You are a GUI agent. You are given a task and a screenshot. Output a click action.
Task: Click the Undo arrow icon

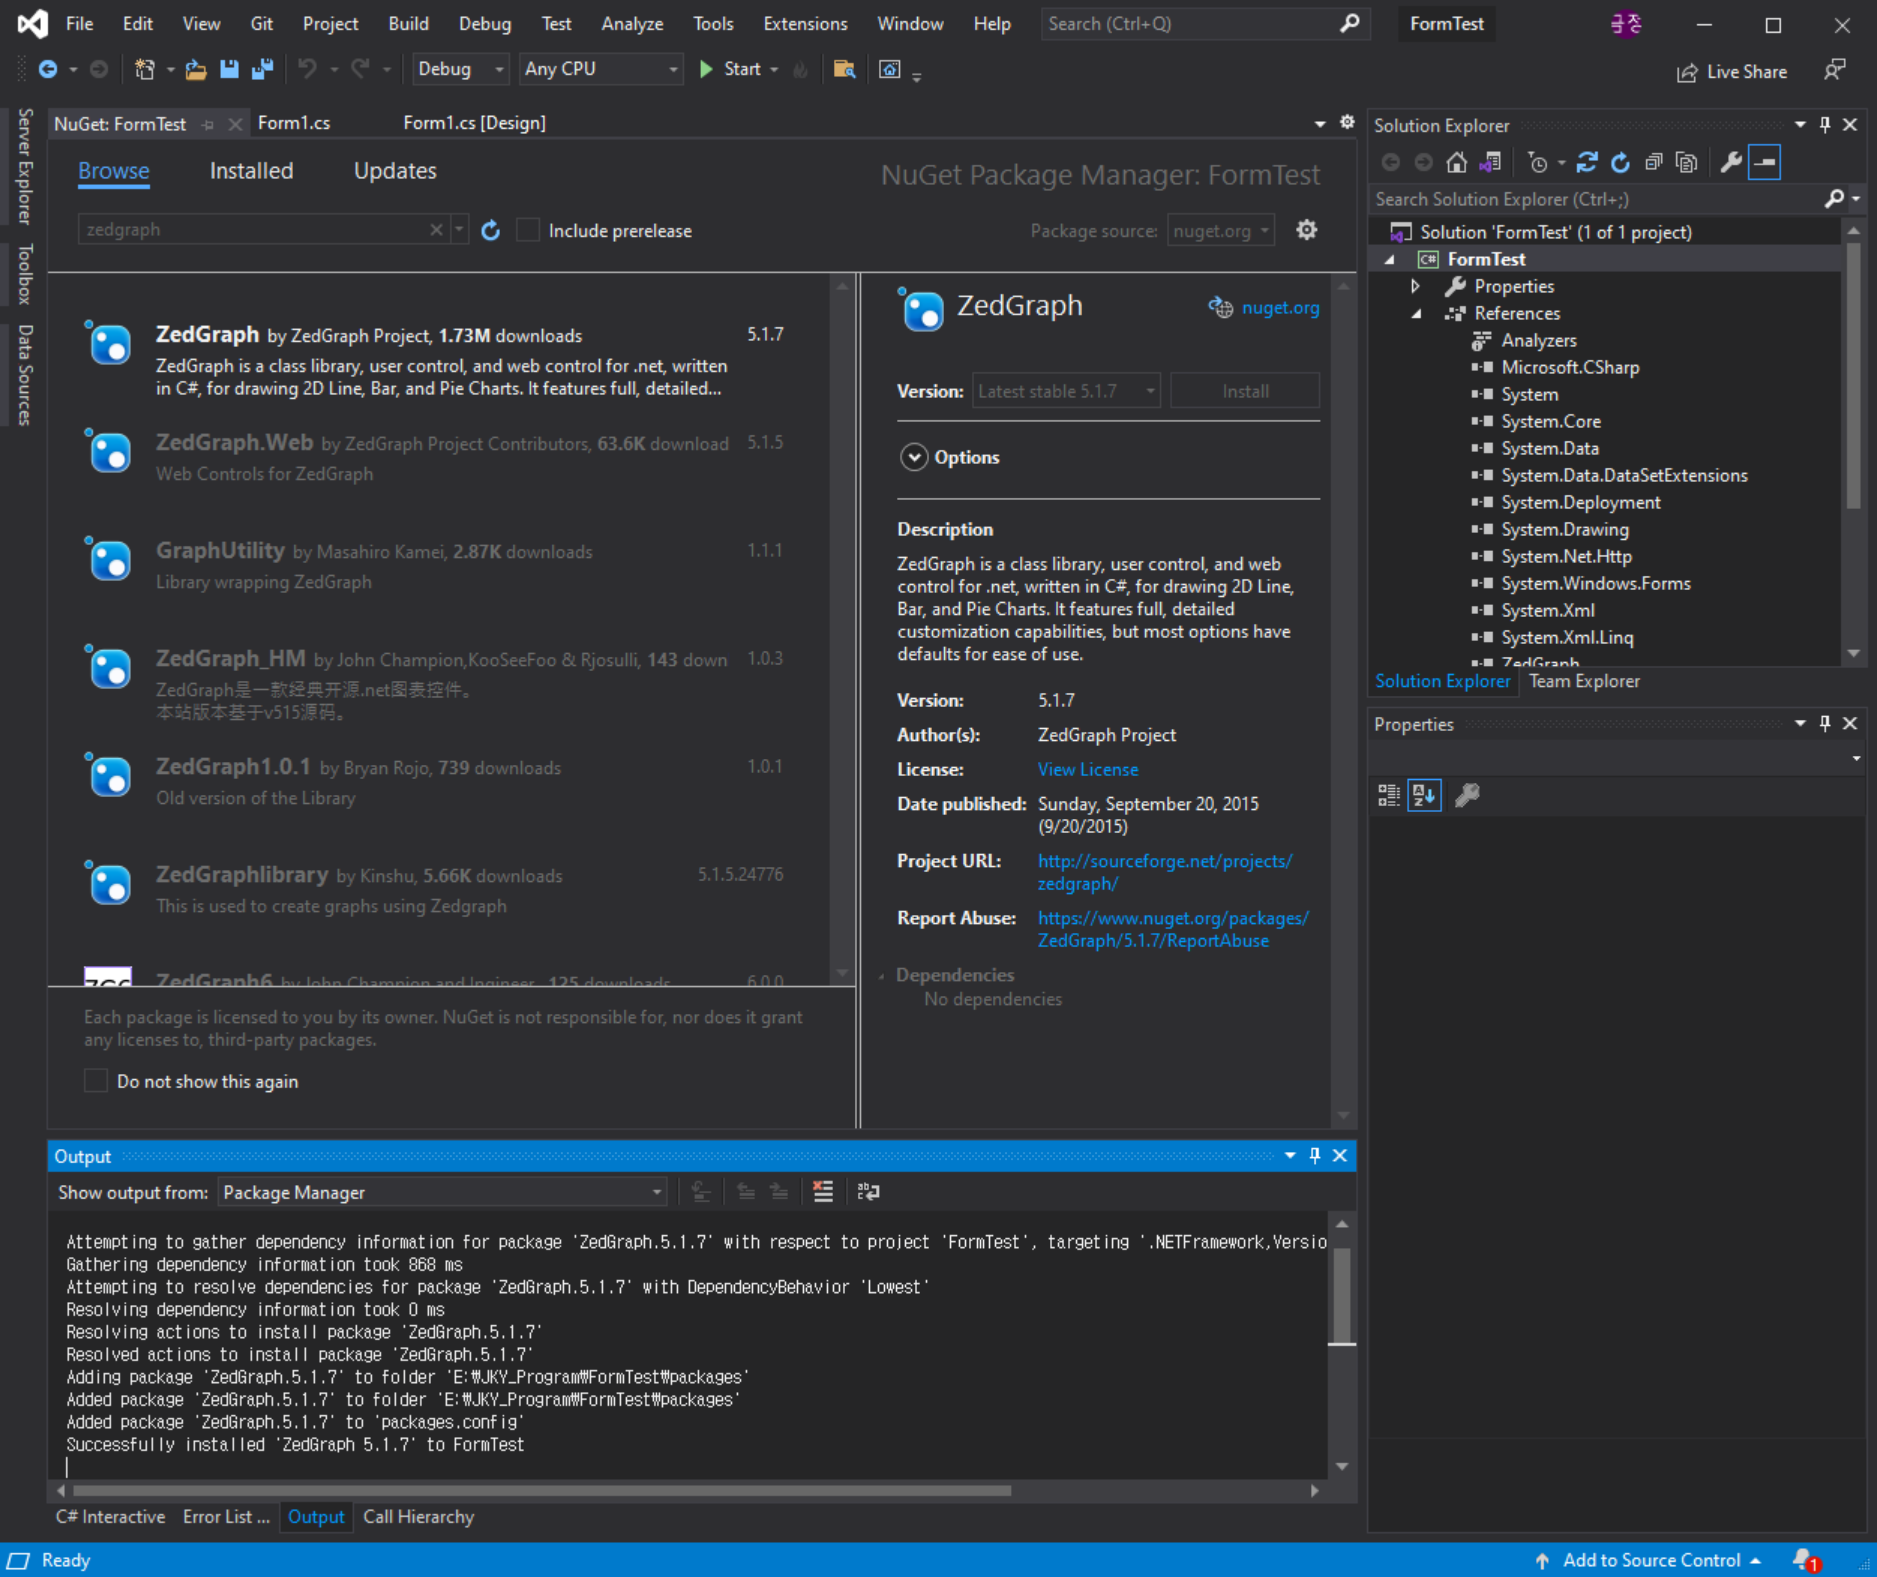(307, 69)
